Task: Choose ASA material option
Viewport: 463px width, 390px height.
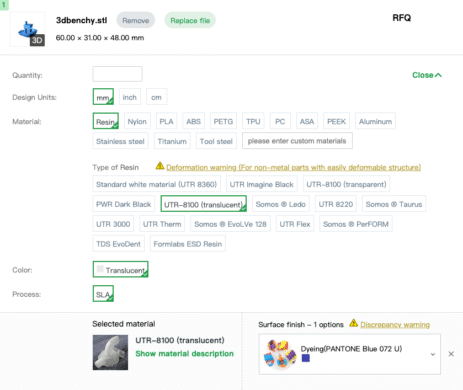Action: [x=307, y=121]
